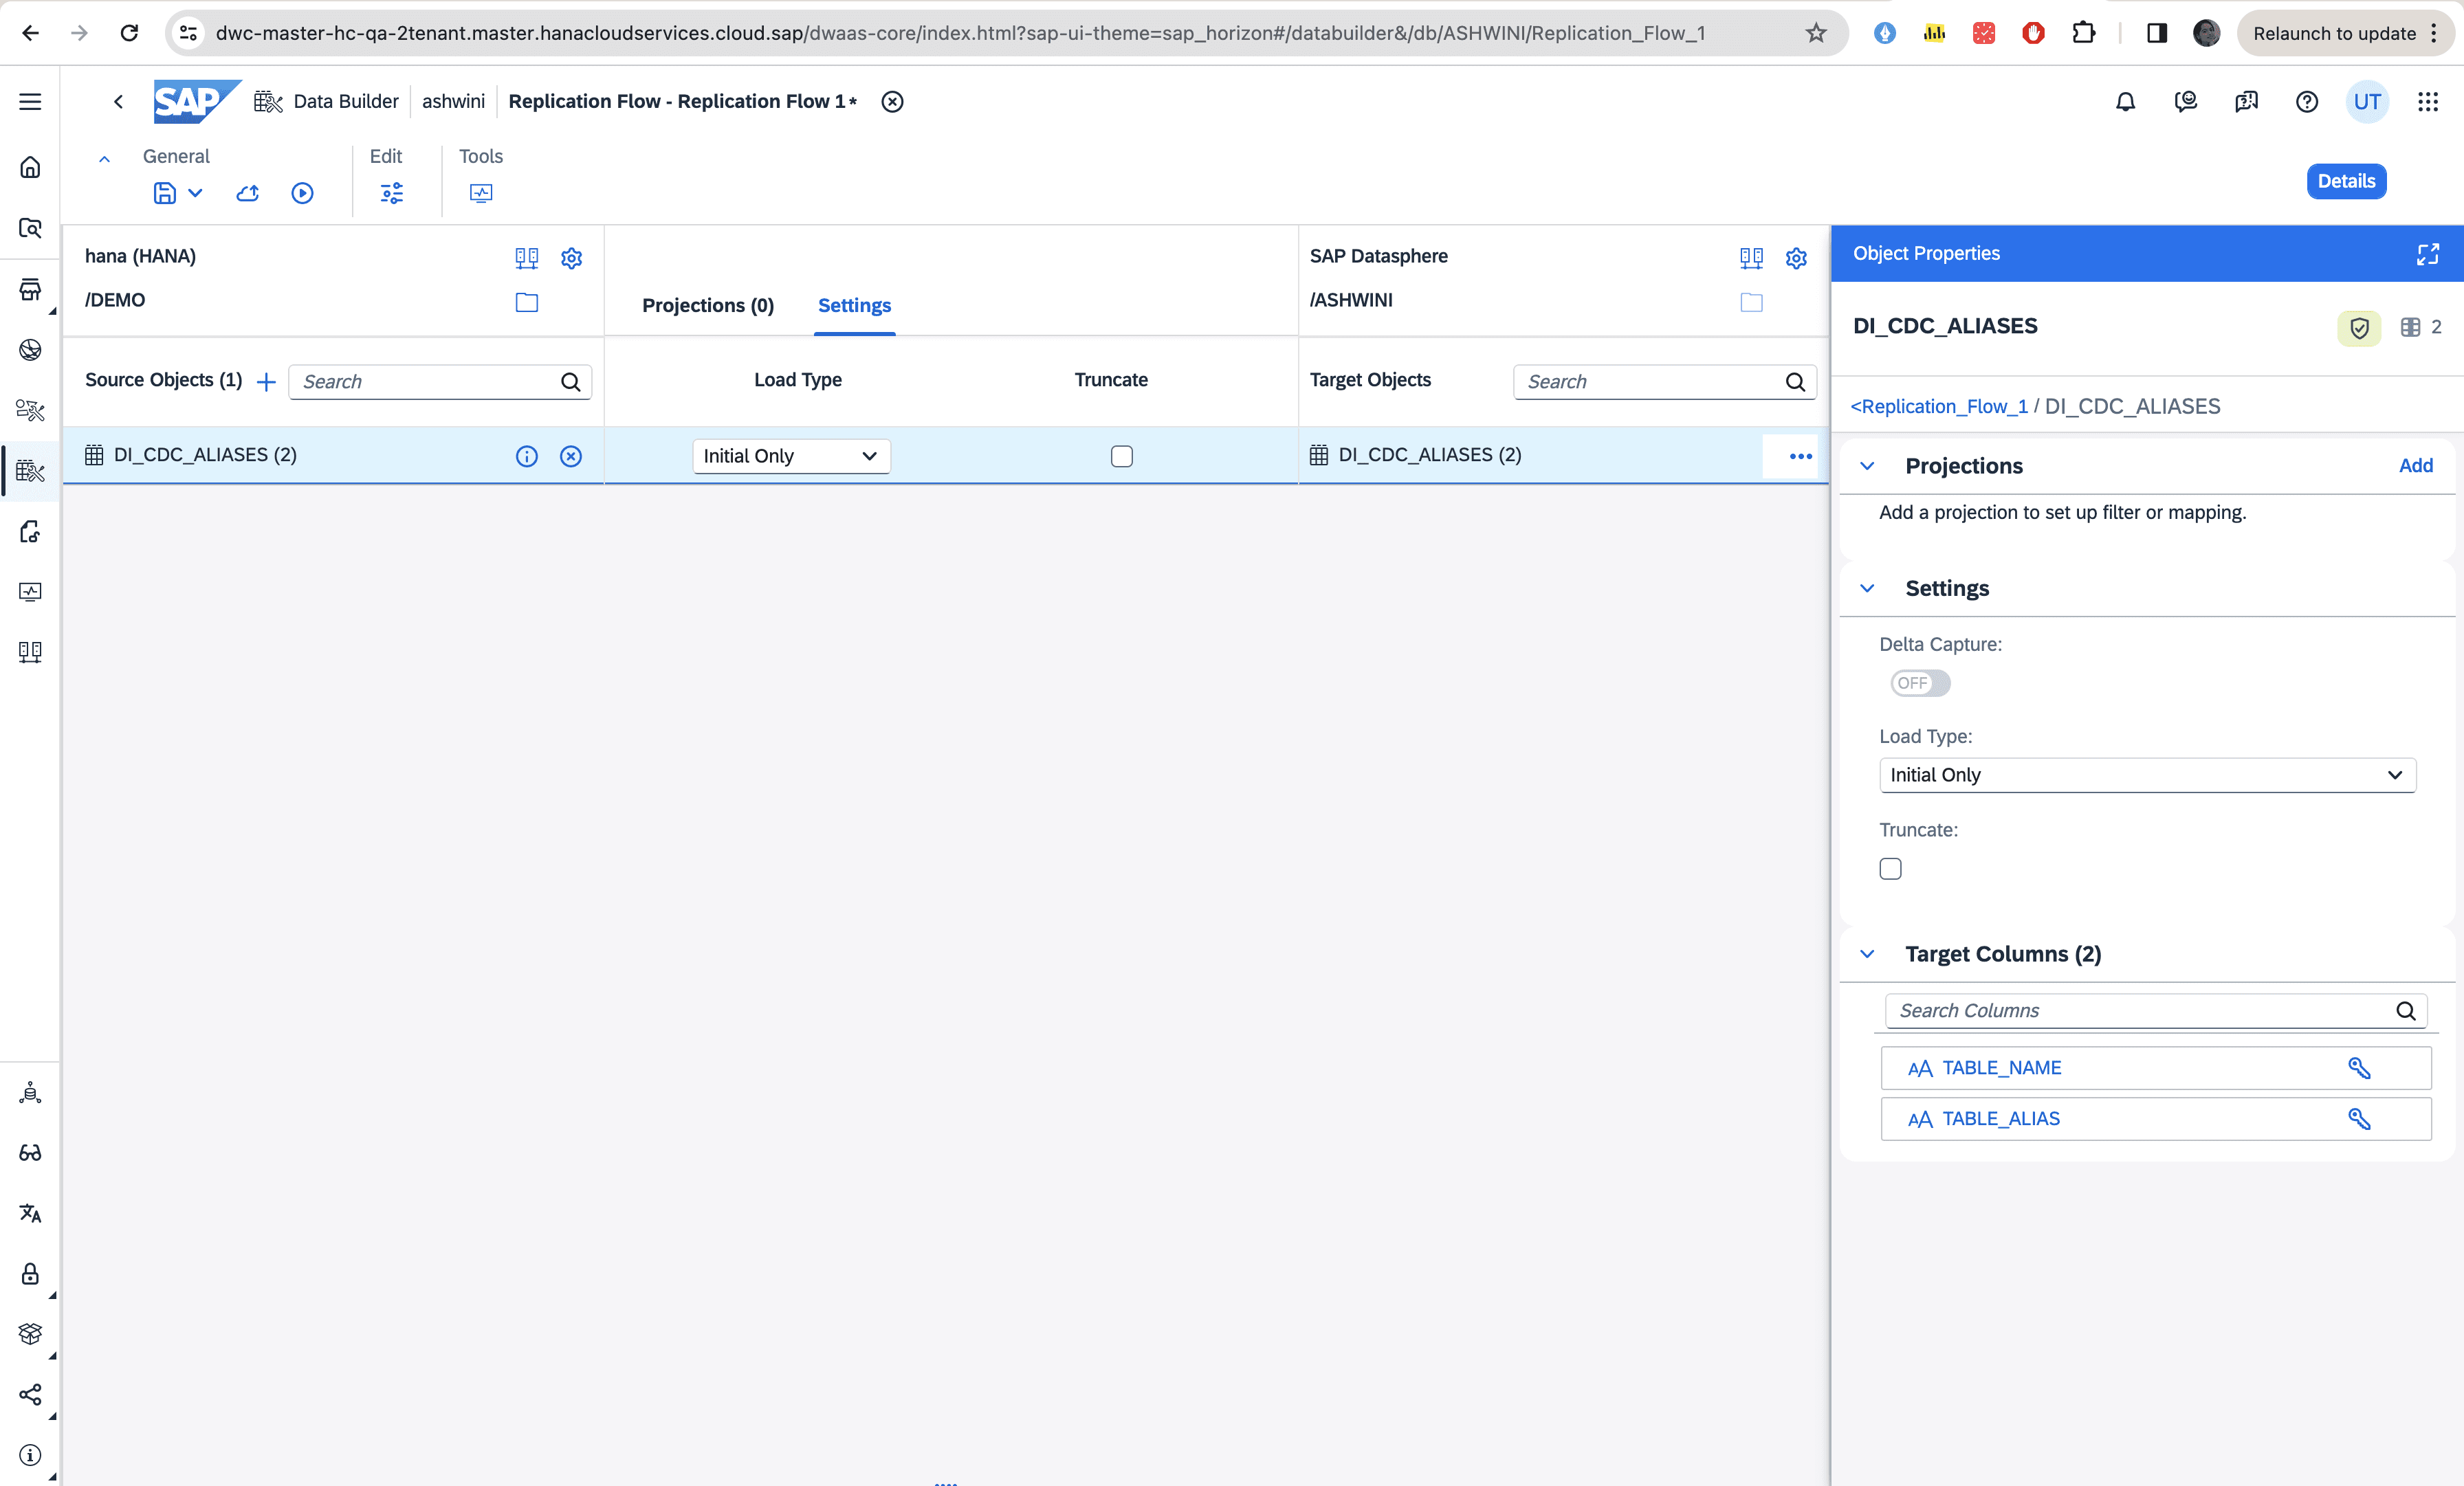Click Add link in Projections section

pyautogui.click(x=2415, y=465)
